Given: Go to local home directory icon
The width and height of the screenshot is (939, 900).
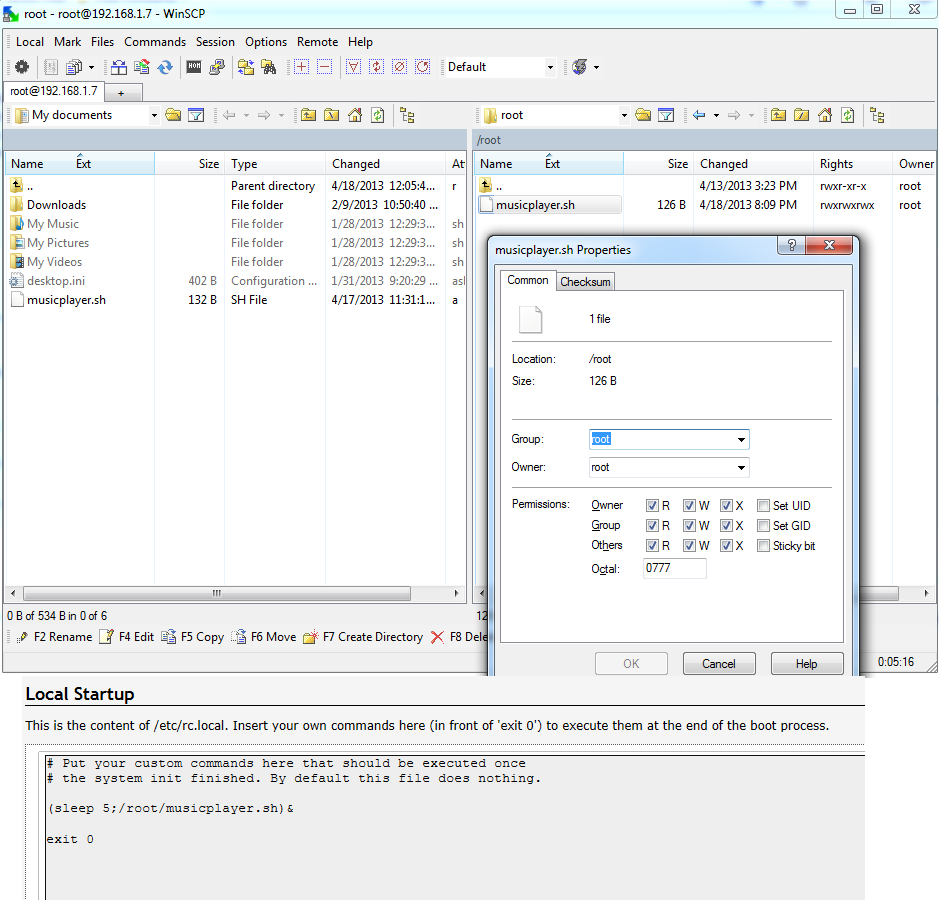Looking at the screenshot, I should (355, 115).
